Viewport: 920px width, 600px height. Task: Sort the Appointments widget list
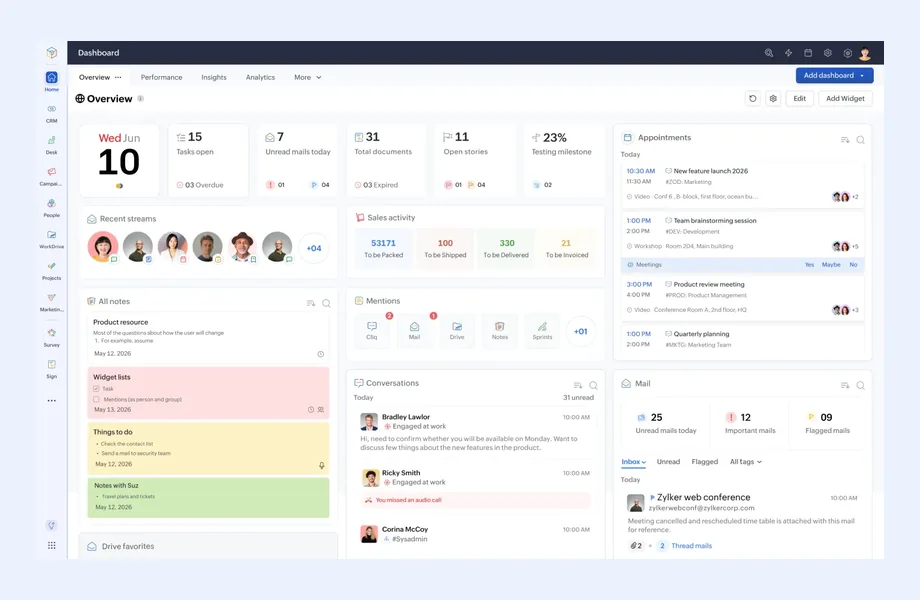(845, 140)
